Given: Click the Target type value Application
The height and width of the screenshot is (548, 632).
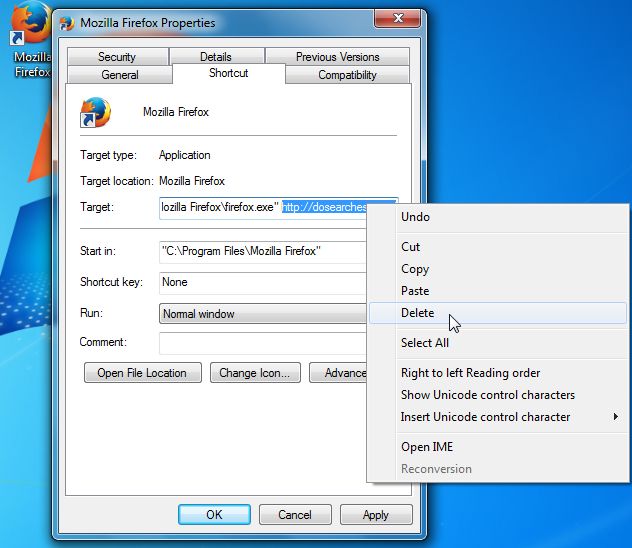Looking at the screenshot, I should (x=185, y=155).
